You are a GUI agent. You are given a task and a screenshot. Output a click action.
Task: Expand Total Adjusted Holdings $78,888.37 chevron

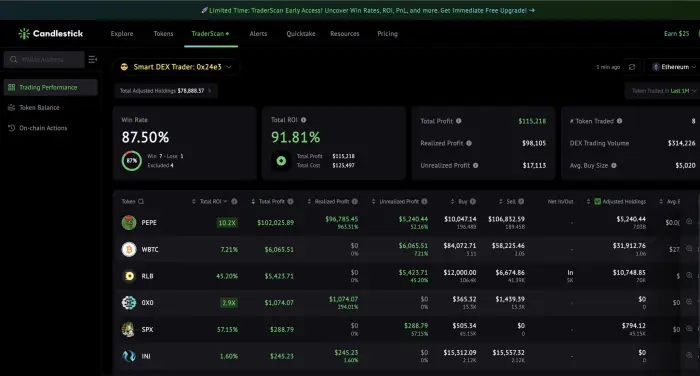coord(209,91)
